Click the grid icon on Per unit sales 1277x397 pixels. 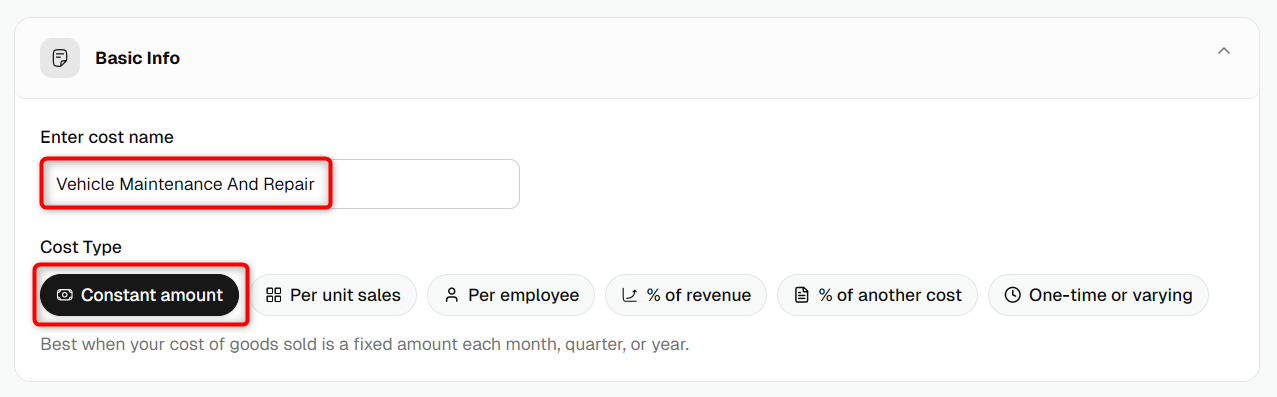[274, 295]
